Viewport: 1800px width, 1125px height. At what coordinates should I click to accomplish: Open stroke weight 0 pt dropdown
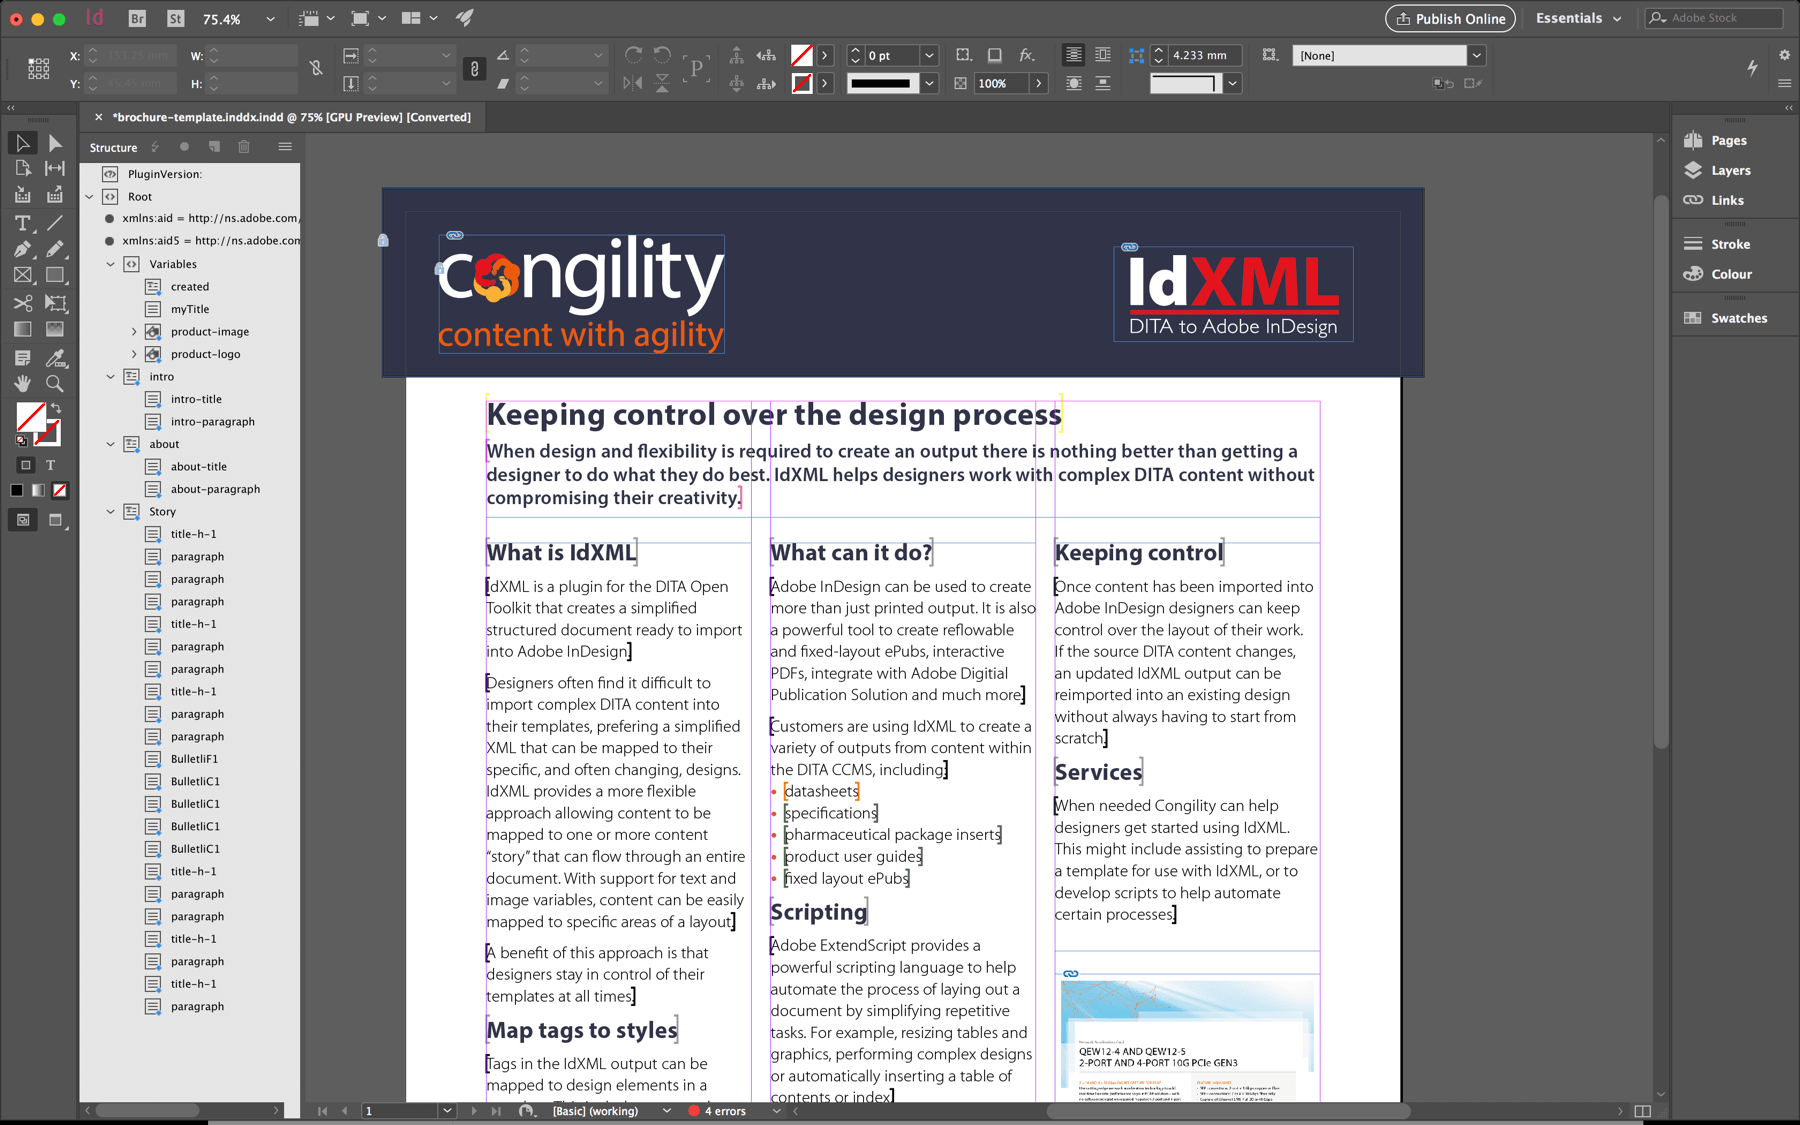(x=929, y=56)
